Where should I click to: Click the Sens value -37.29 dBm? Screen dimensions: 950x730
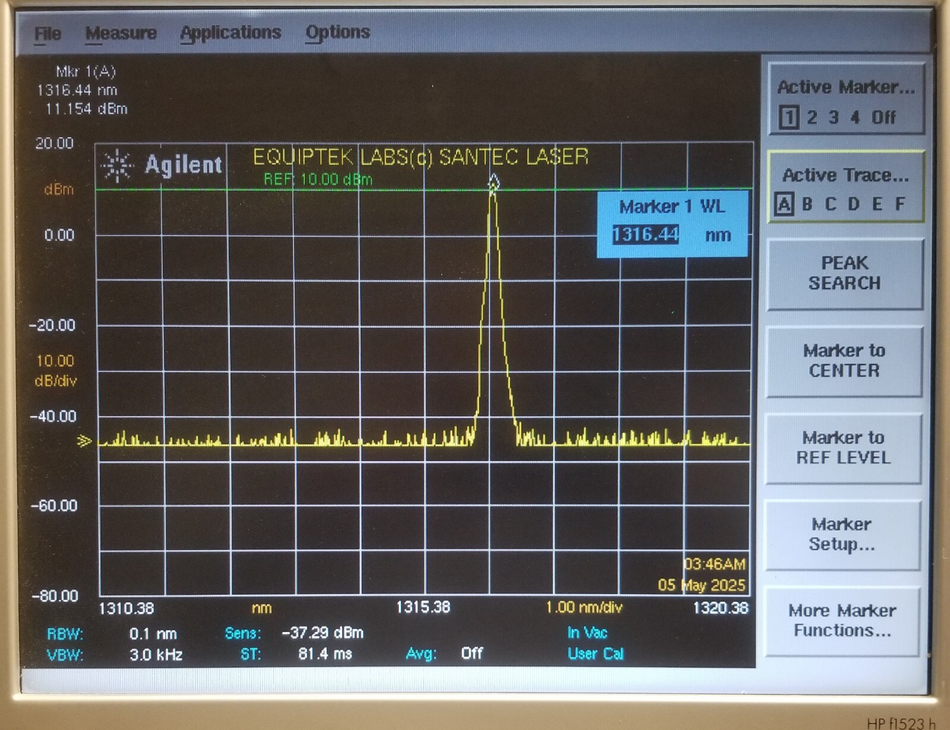click(x=322, y=633)
